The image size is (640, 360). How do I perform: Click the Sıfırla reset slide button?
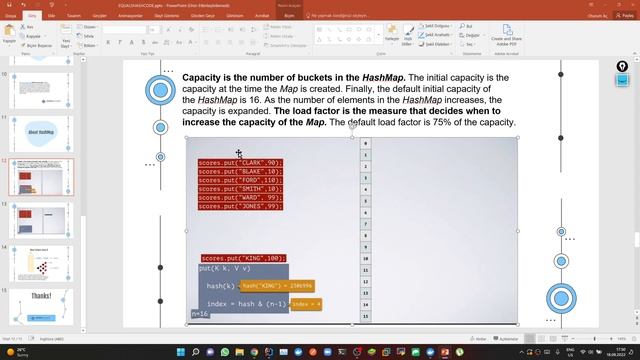pyautogui.click(x=86, y=36)
